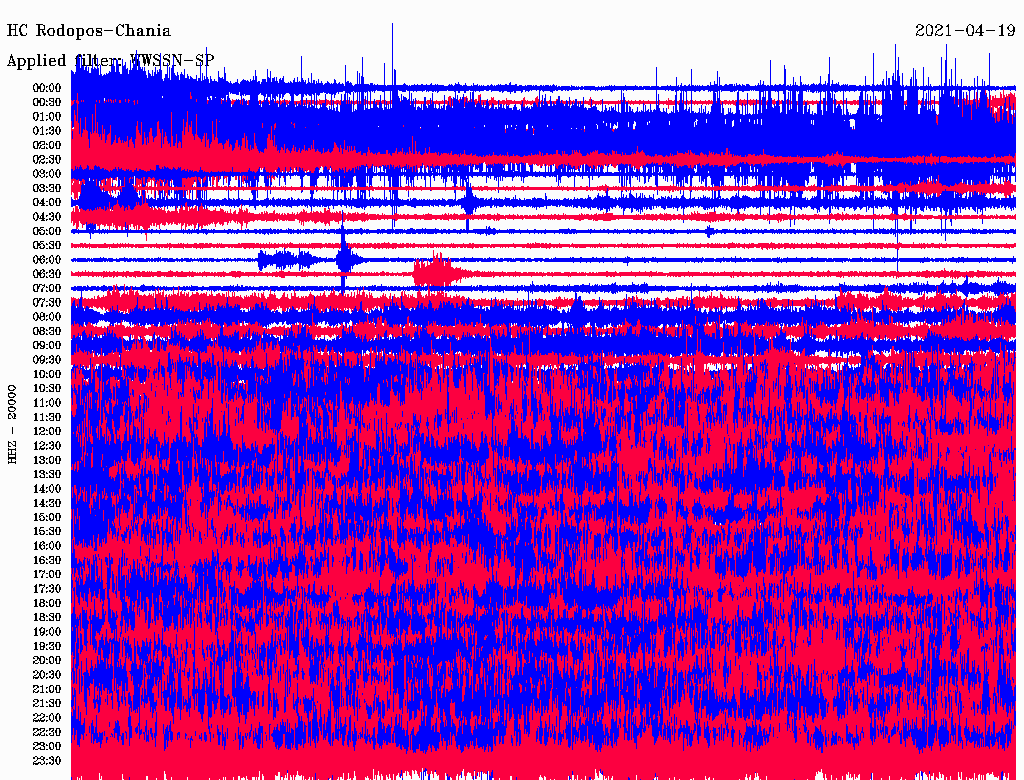This screenshot has width=1024, height=780.
Task: Select the 03:00 time row label
Action: pyautogui.click(x=47, y=174)
